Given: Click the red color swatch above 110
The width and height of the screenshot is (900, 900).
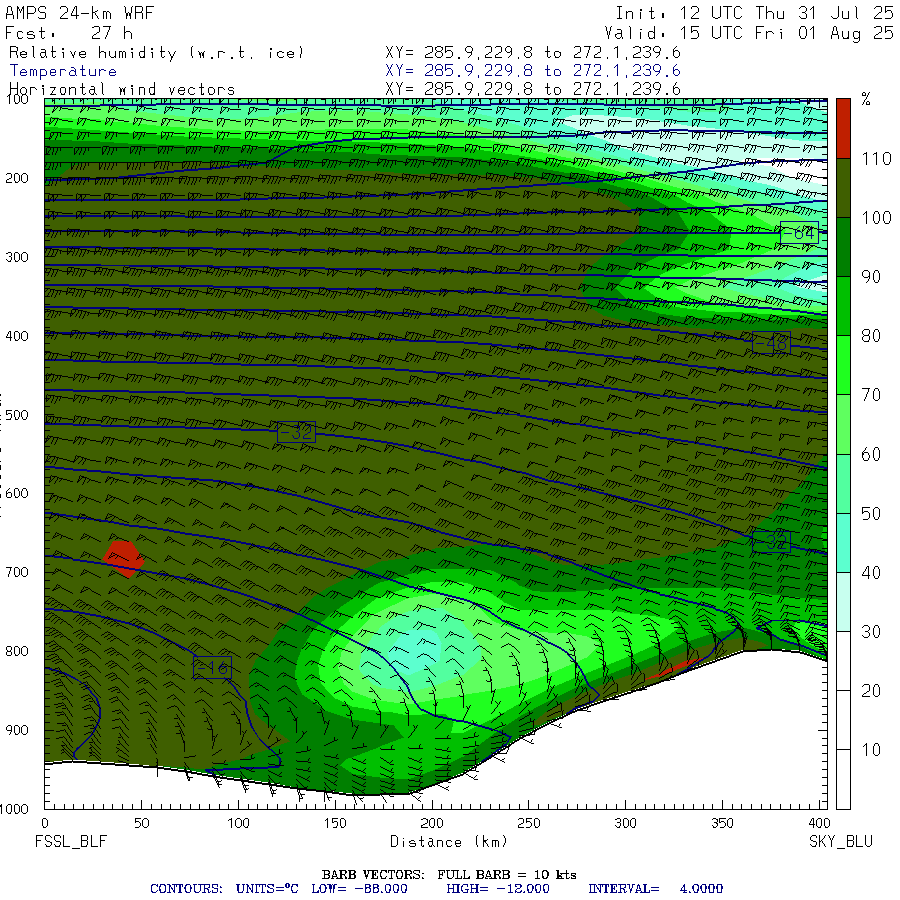Looking at the screenshot, I should coord(843,129).
